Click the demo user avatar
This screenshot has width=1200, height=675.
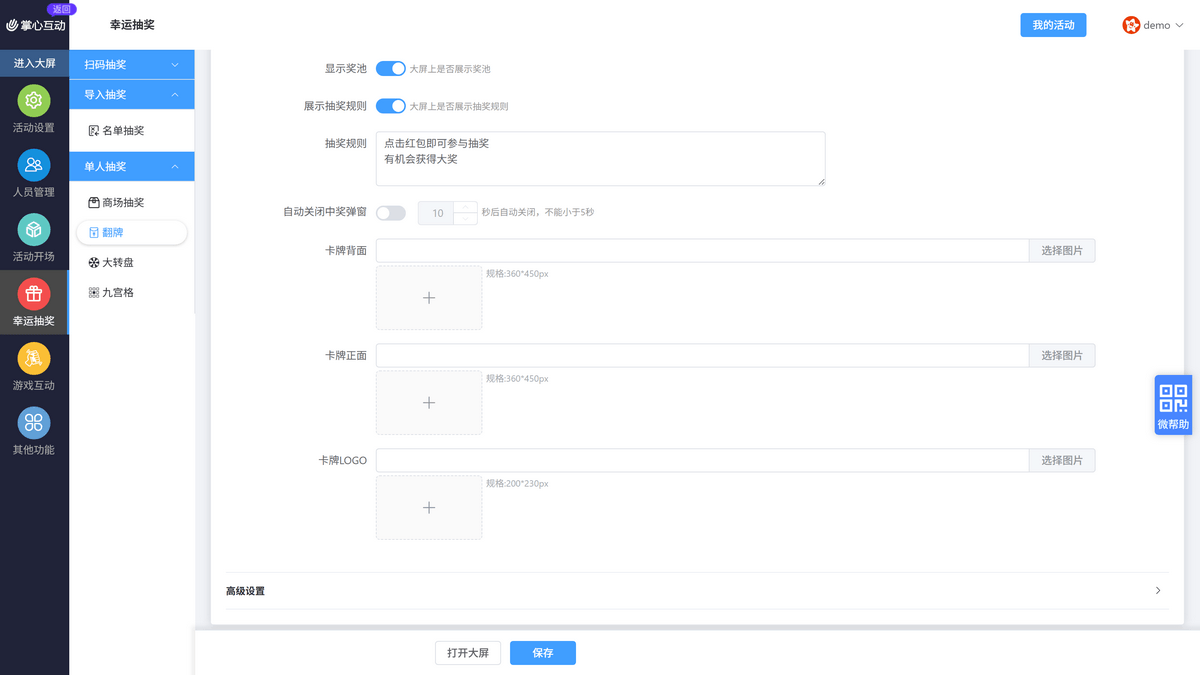(x=1132, y=25)
